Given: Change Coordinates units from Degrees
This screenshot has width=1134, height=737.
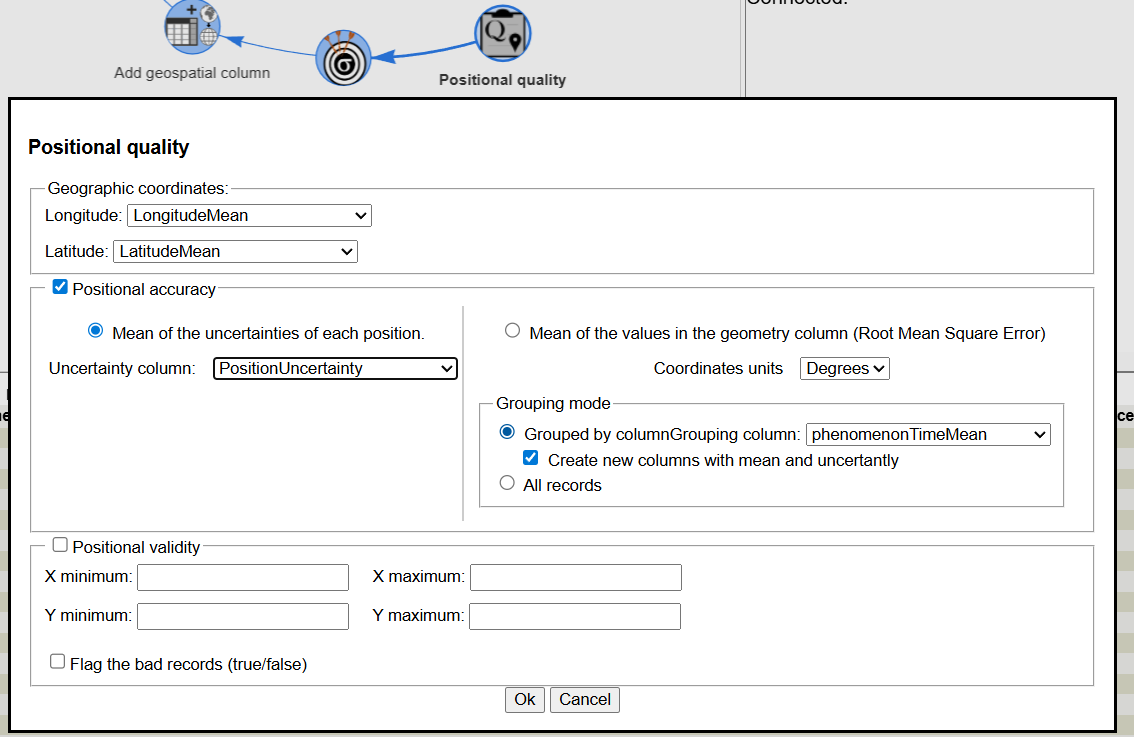Looking at the screenshot, I should pyautogui.click(x=844, y=369).
